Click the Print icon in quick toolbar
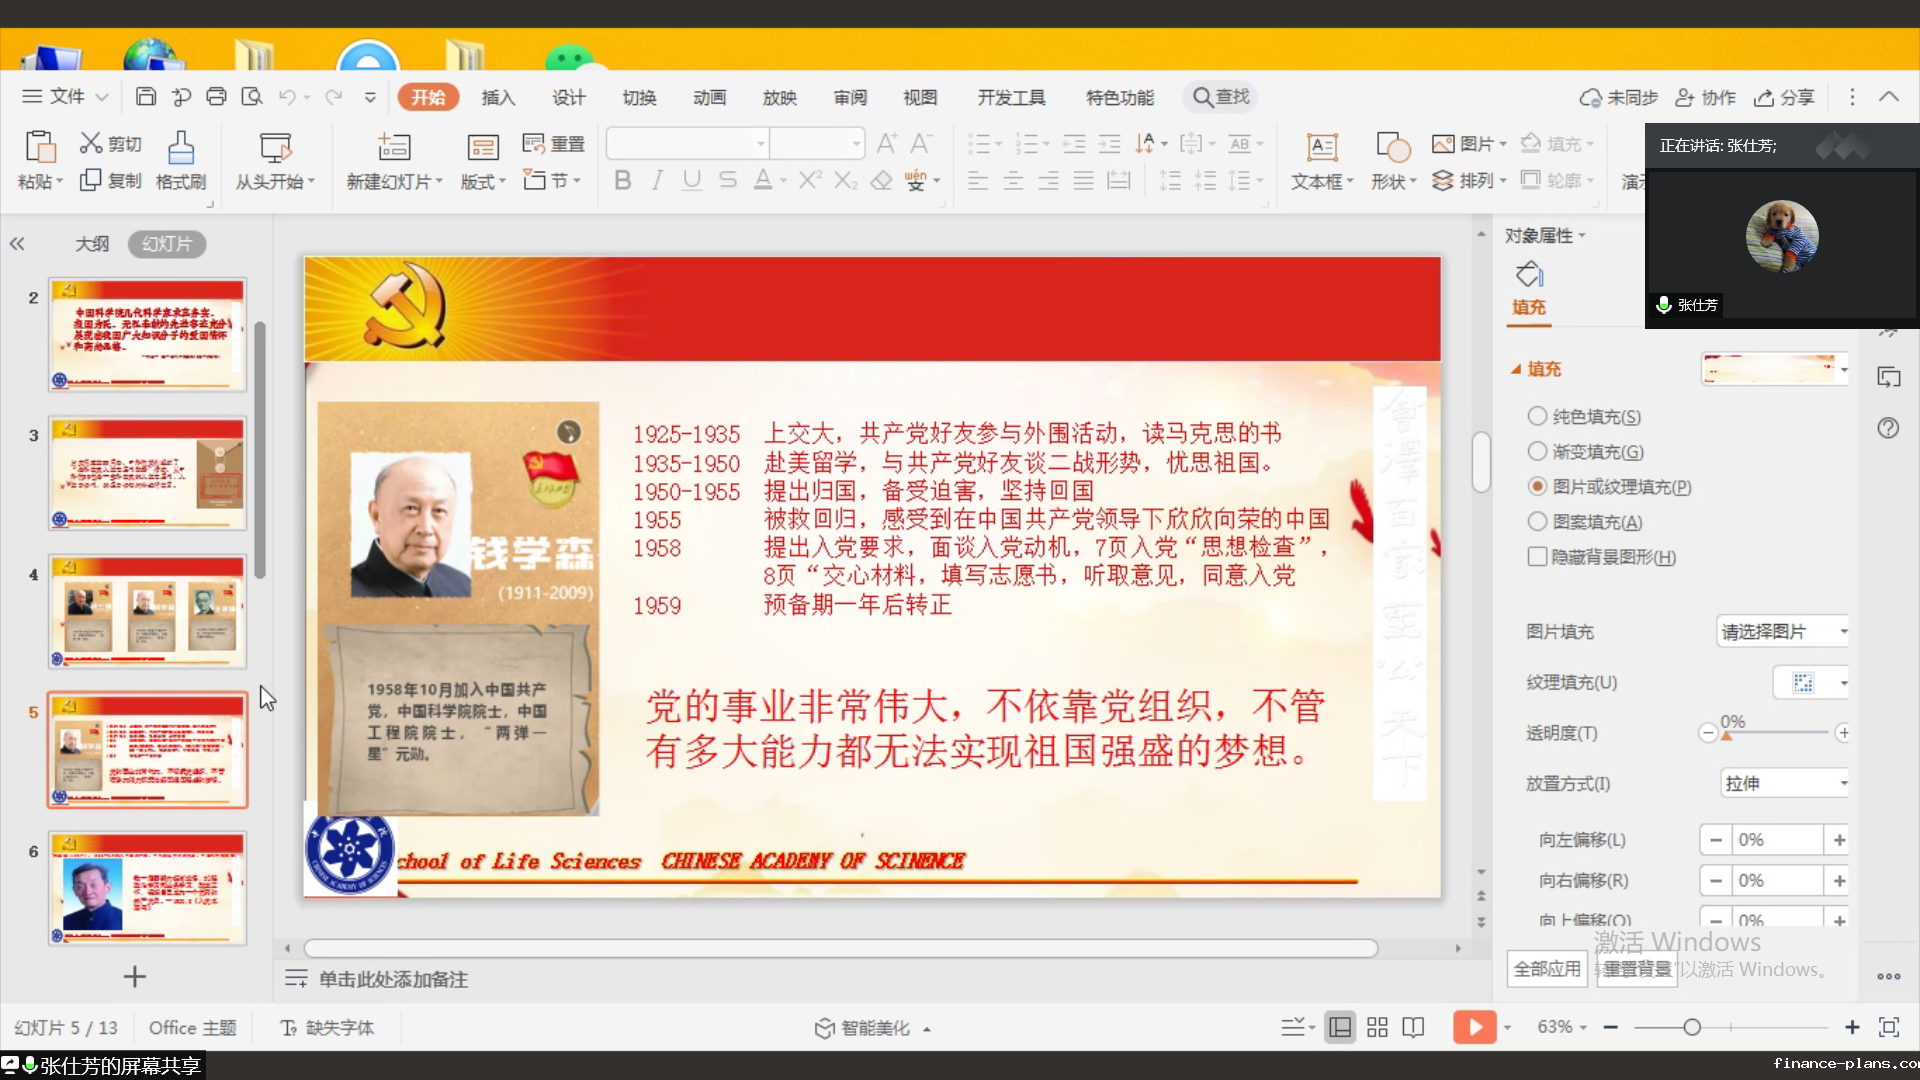The height and width of the screenshot is (1080, 1920). pos(216,97)
